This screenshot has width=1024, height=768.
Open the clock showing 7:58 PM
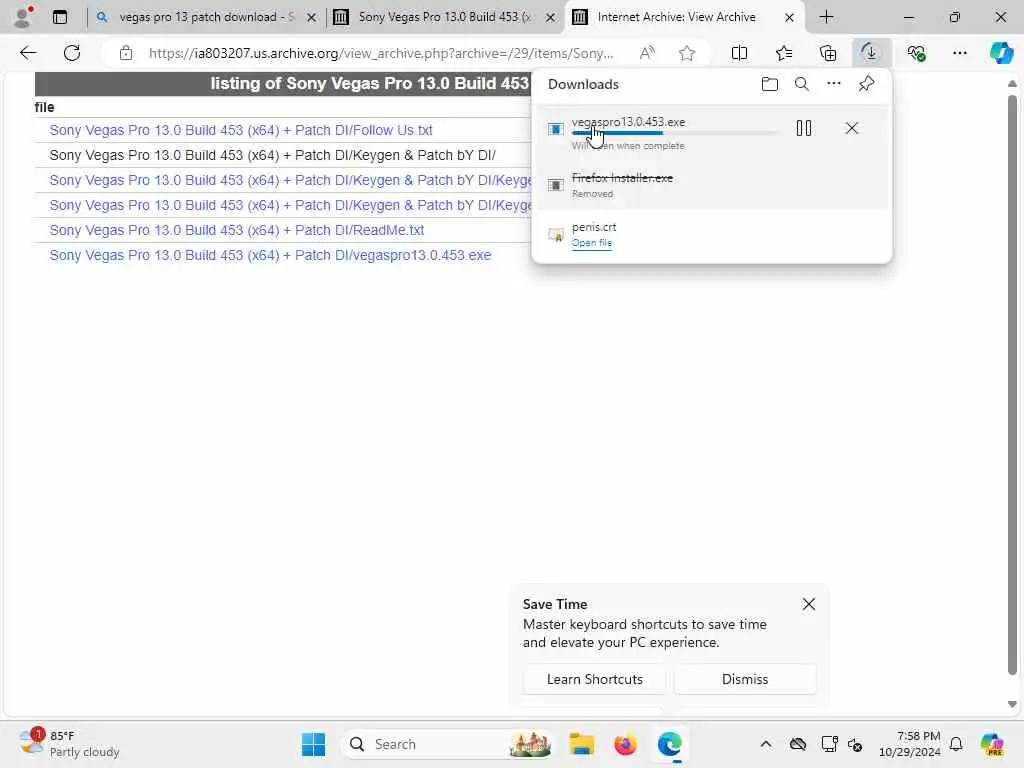click(x=910, y=744)
